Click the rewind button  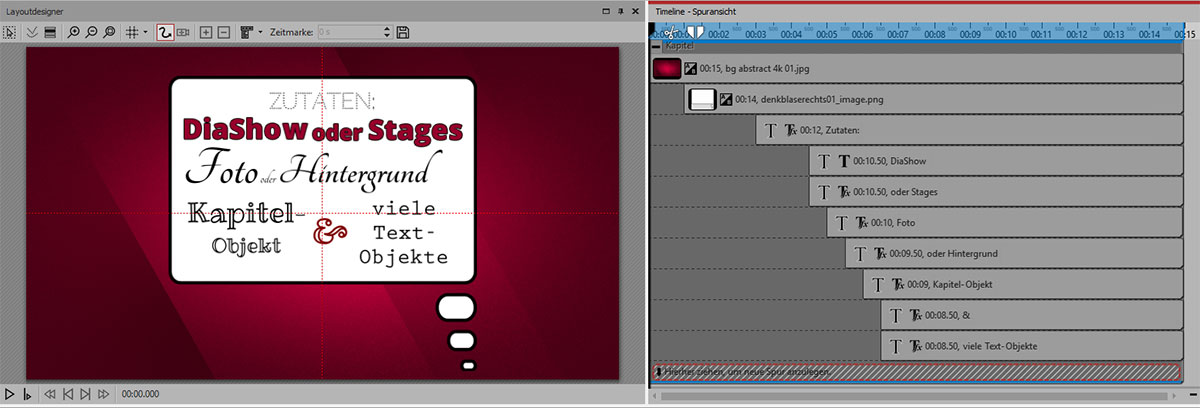(x=50, y=394)
